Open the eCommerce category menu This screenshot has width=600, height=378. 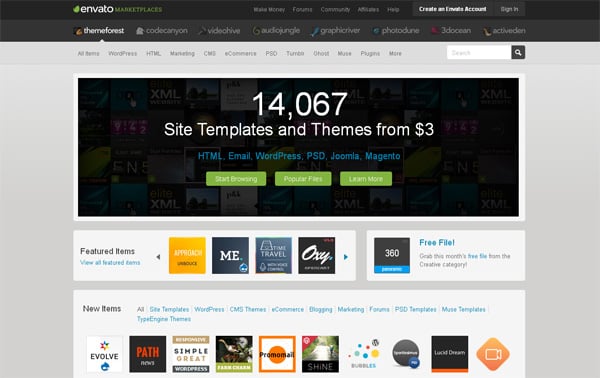pos(240,54)
